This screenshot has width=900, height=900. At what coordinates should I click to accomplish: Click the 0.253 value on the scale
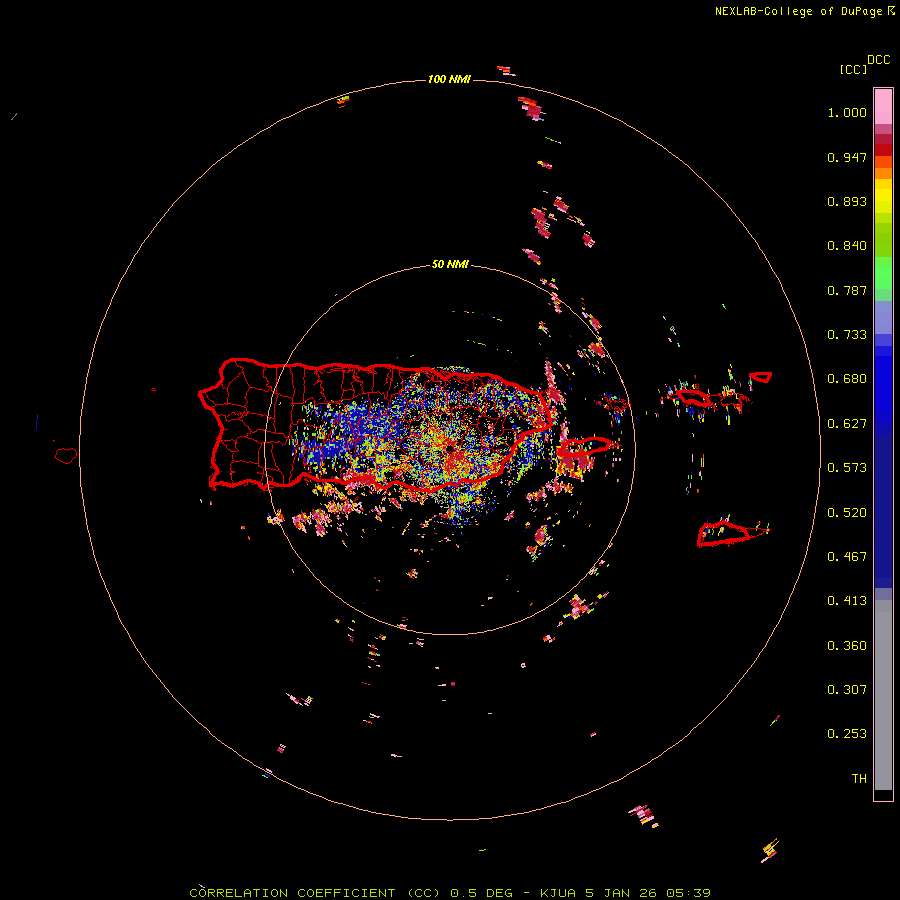(847, 734)
